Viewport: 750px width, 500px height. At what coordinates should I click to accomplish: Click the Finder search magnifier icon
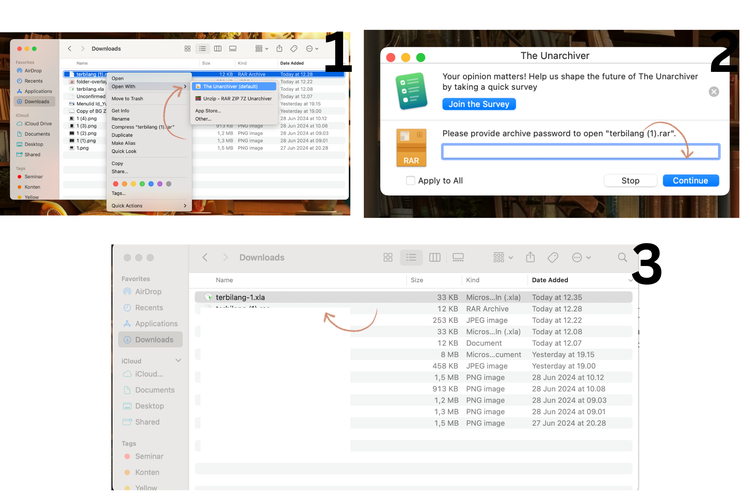point(622,258)
